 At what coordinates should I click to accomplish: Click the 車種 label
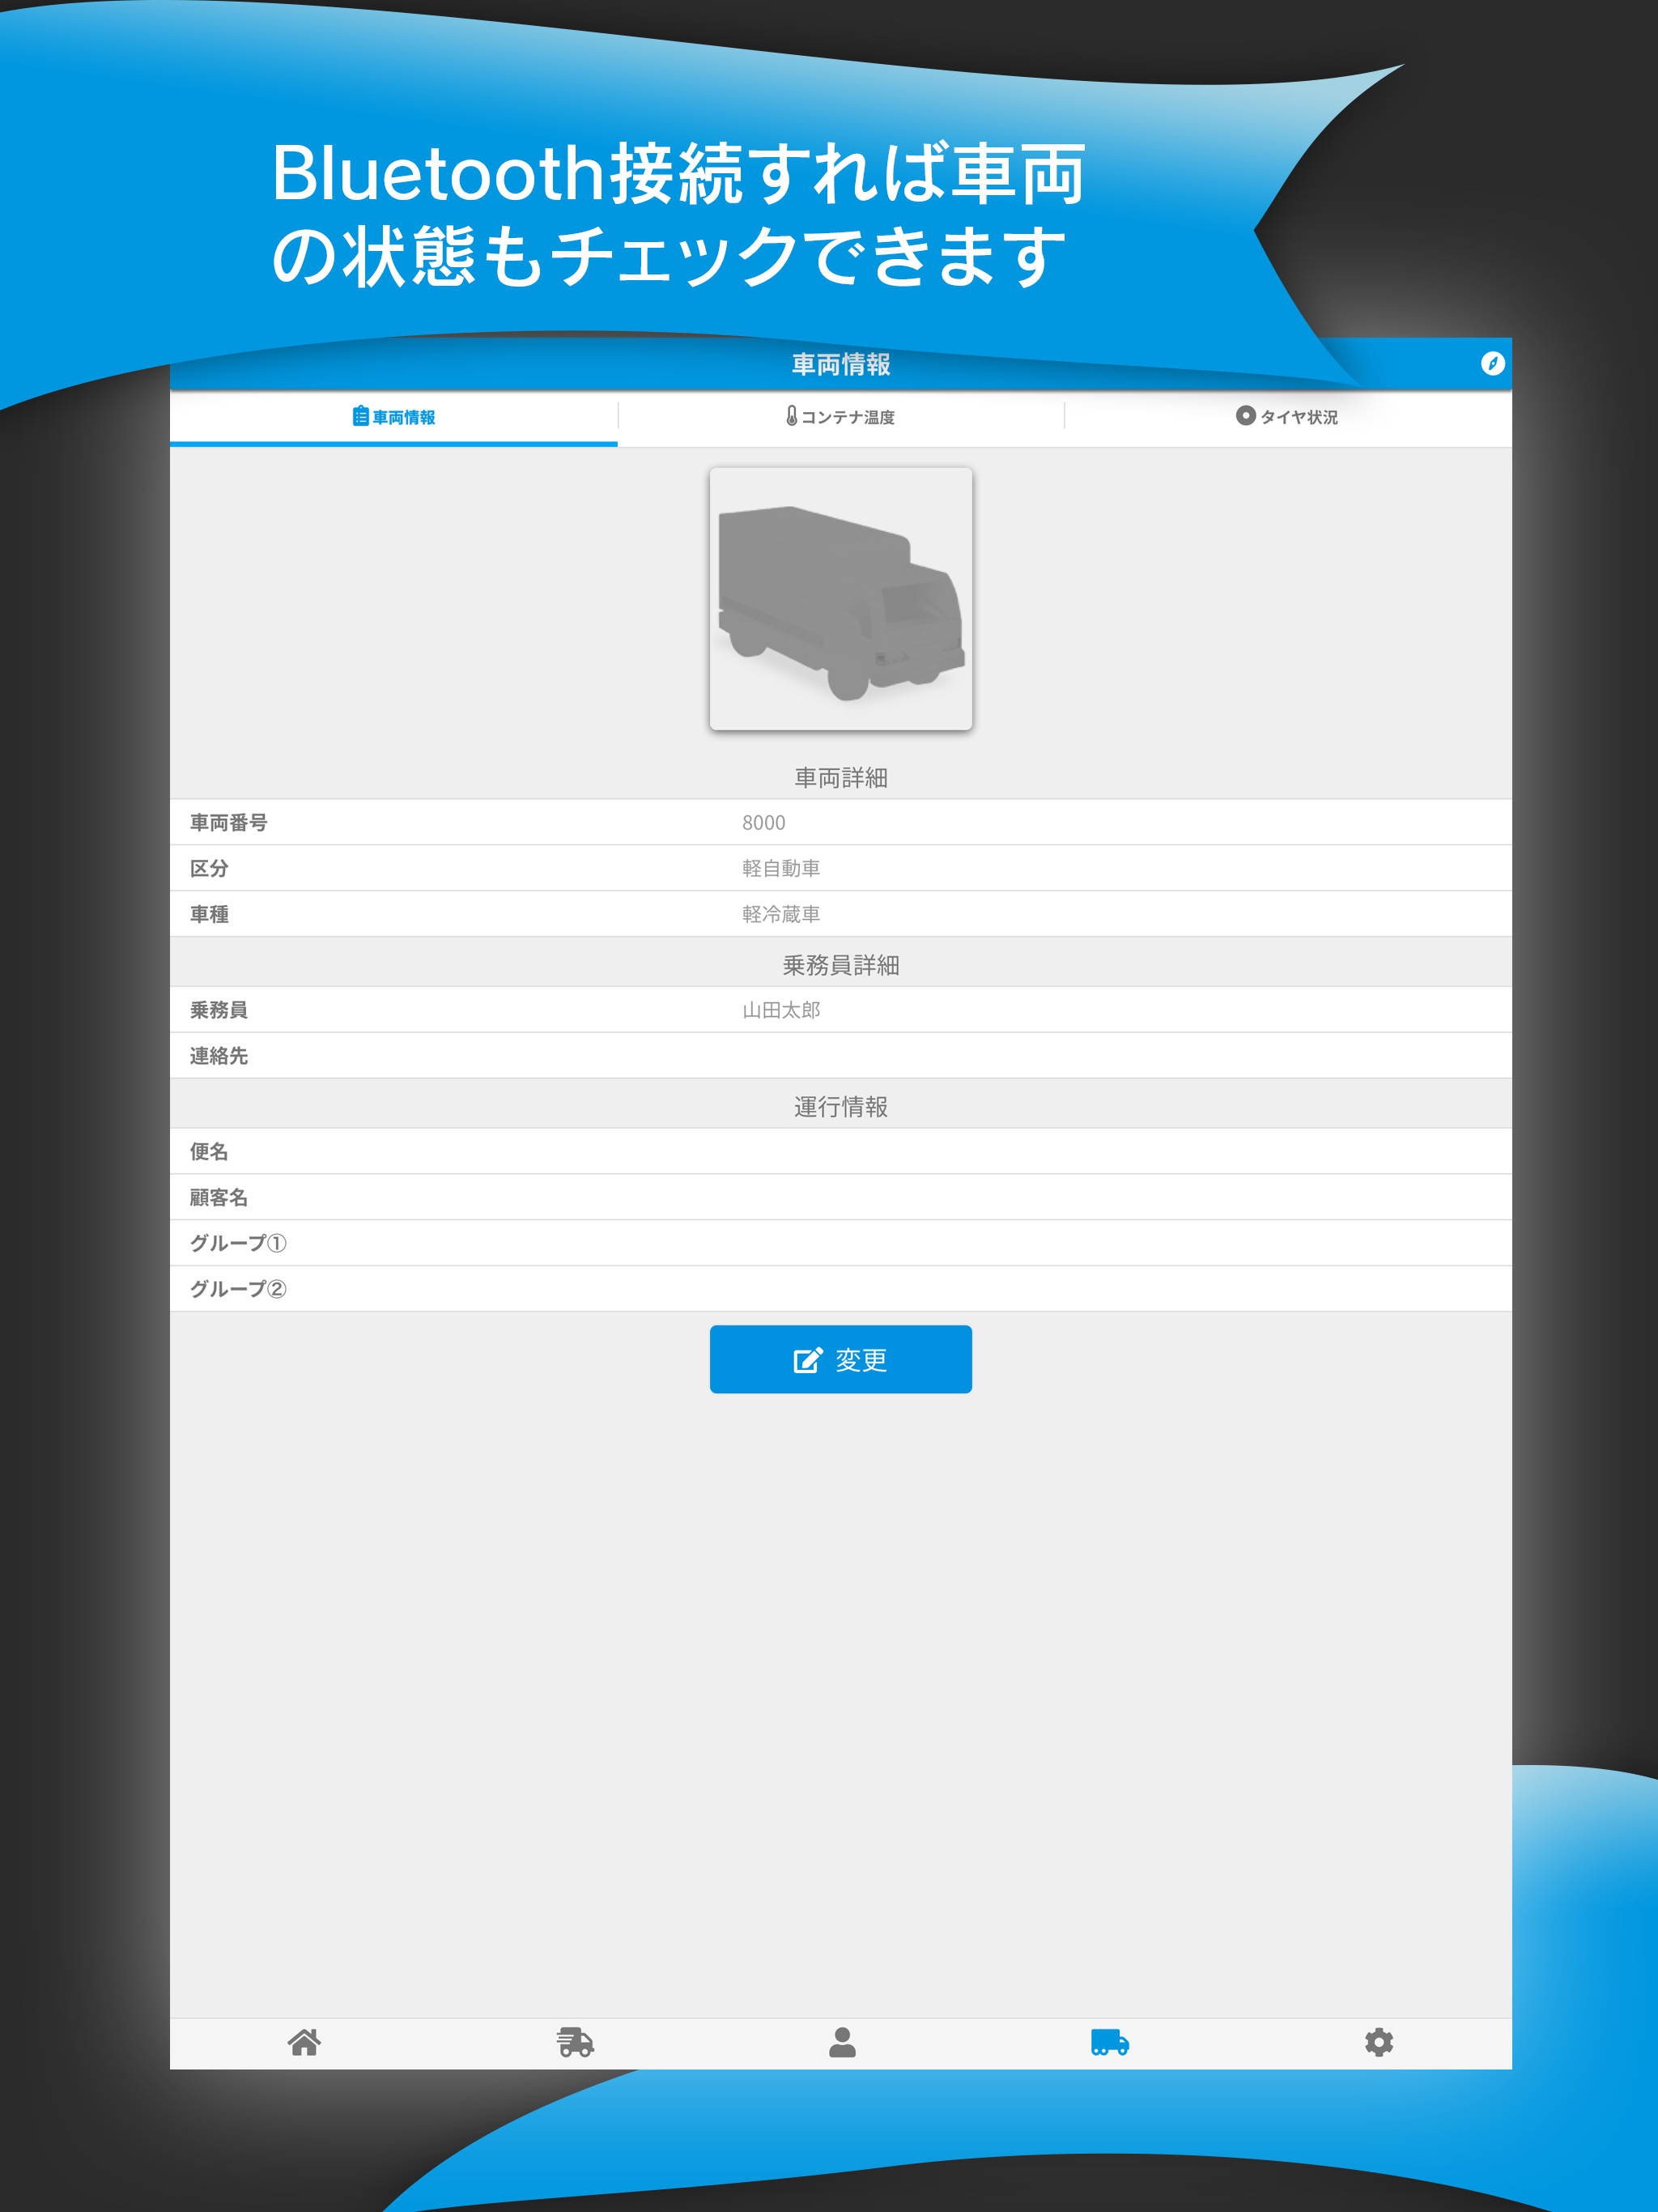point(209,915)
